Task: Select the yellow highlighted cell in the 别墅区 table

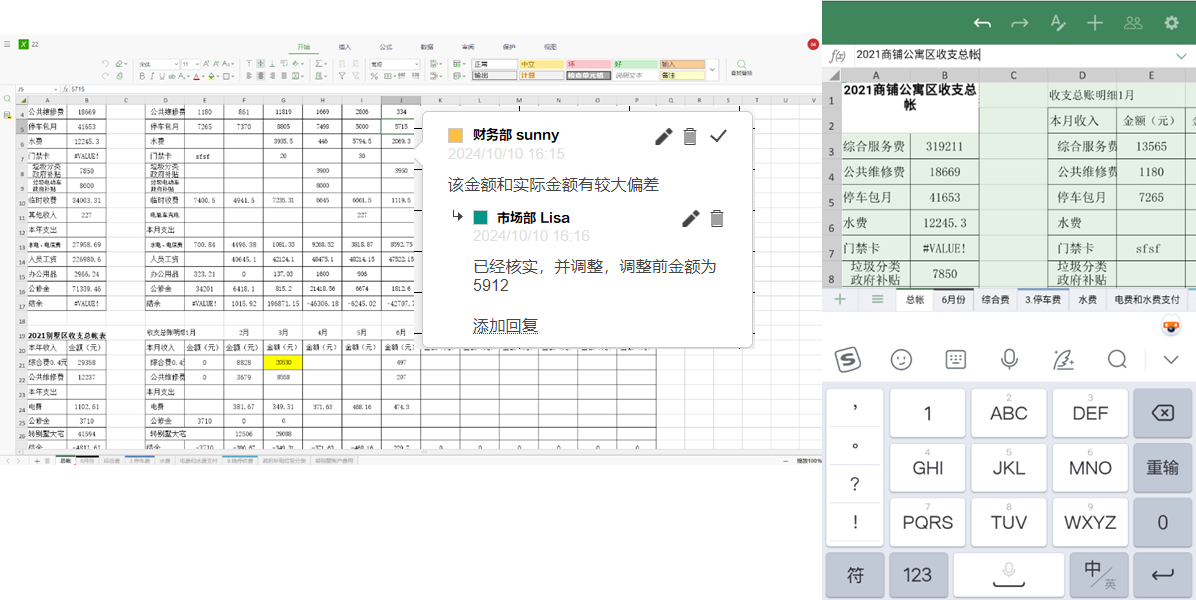Action: click(x=283, y=363)
